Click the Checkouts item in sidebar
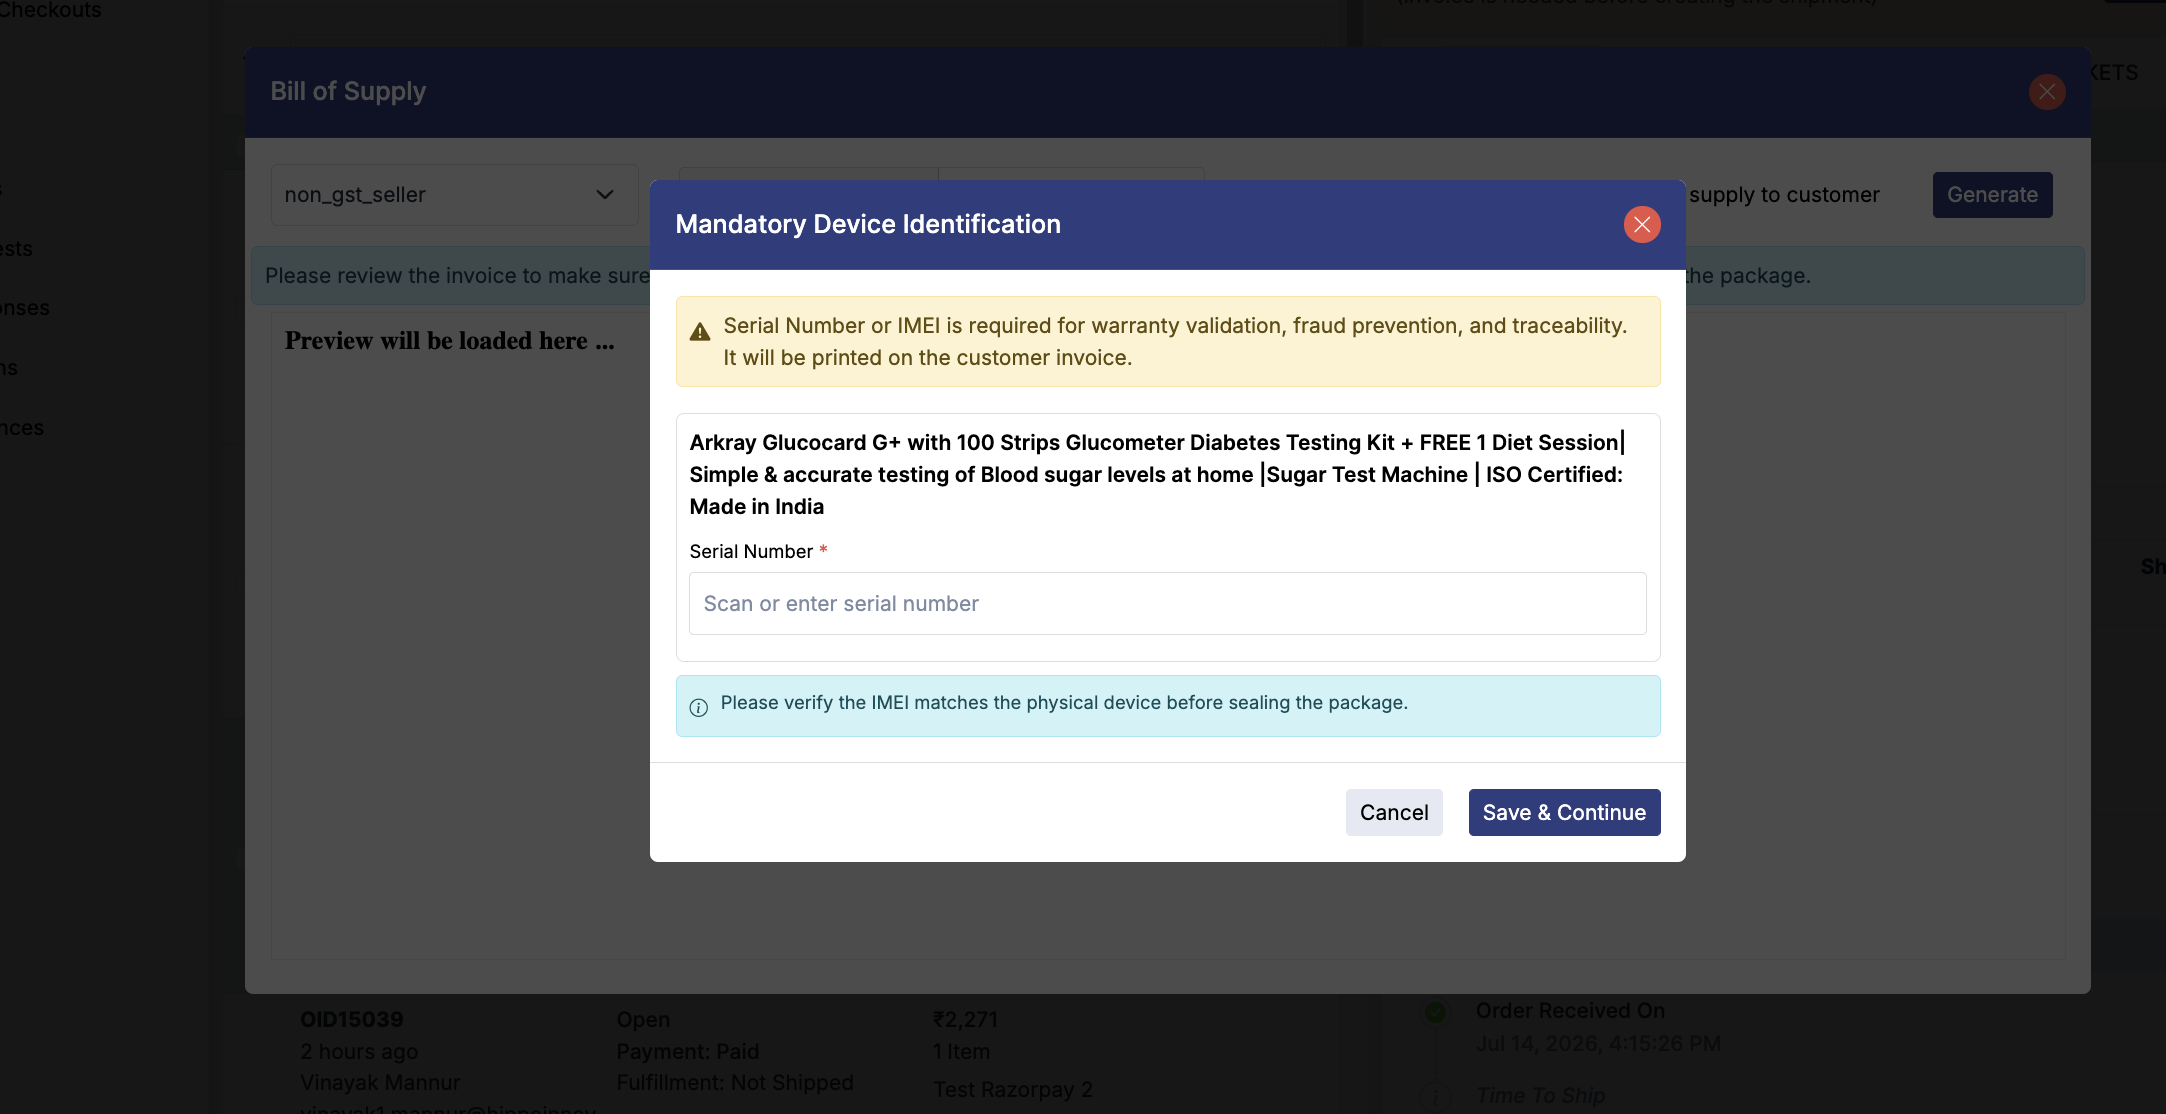This screenshot has height=1114, width=2166. [50, 10]
